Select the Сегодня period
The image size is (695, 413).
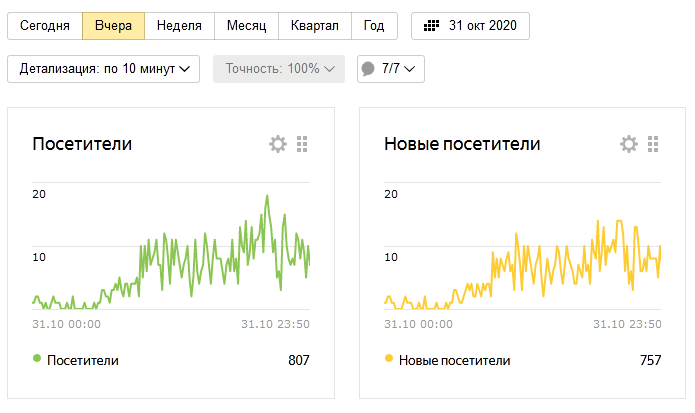click(x=45, y=26)
